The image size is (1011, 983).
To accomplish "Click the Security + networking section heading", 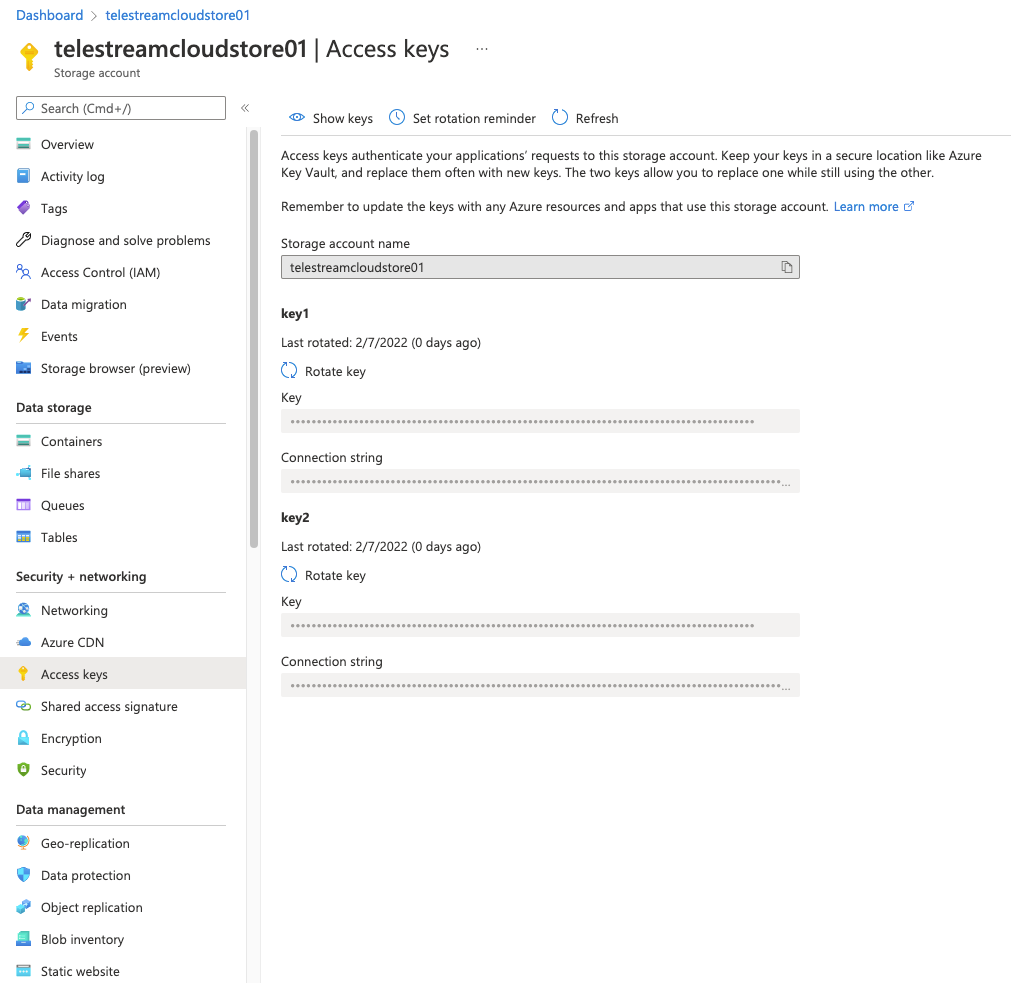I will (81, 576).
